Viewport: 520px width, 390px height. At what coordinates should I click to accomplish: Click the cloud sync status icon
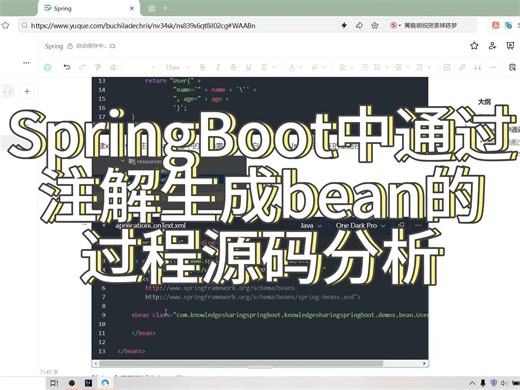pos(113,46)
